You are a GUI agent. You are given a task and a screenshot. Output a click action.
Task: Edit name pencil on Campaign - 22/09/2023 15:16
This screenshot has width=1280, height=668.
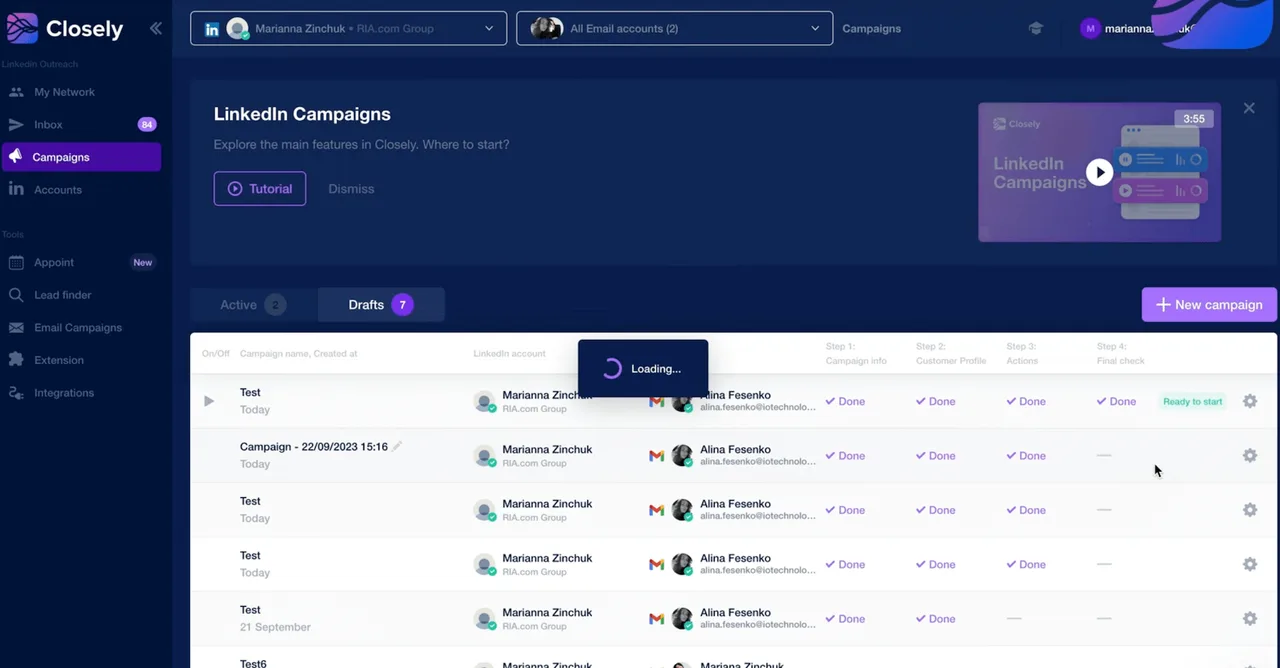coord(397,446)
